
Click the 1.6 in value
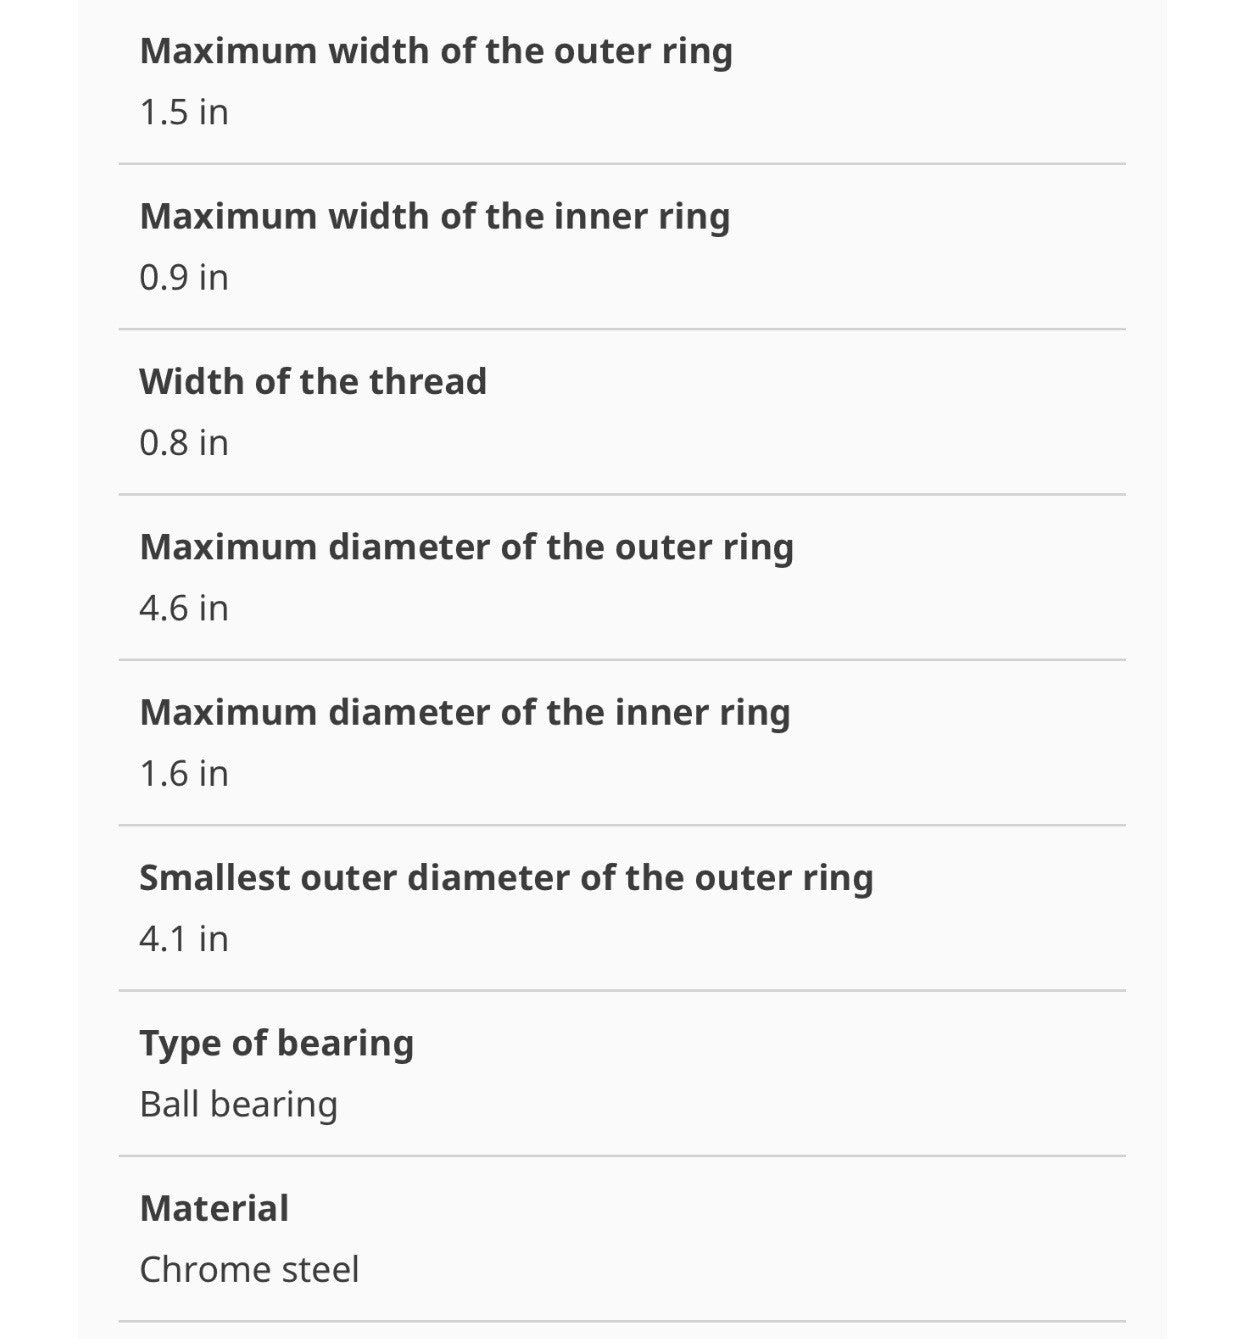[x=184, y=773]
